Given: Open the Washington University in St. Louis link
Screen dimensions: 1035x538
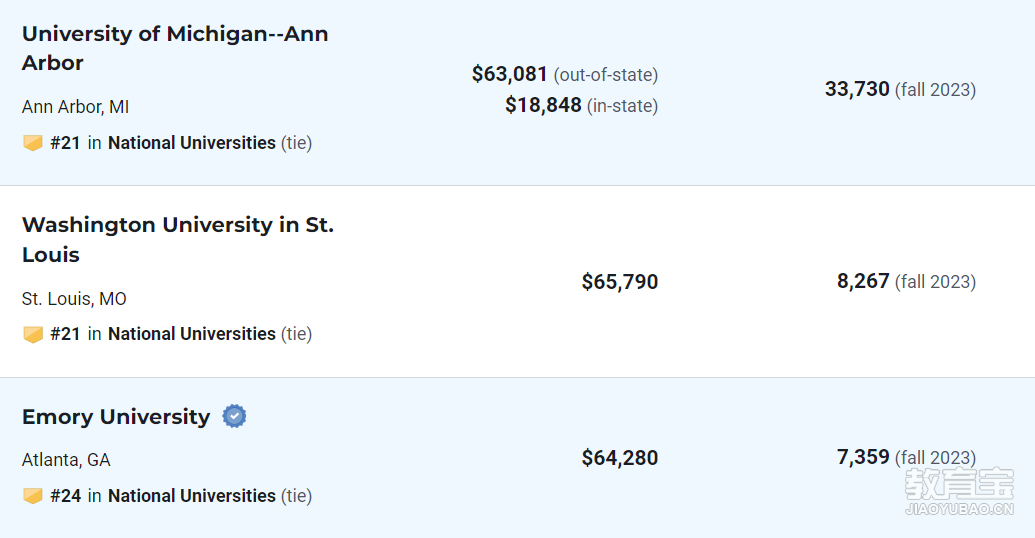Looking at the screenshot, I should [x=178, y=240].
